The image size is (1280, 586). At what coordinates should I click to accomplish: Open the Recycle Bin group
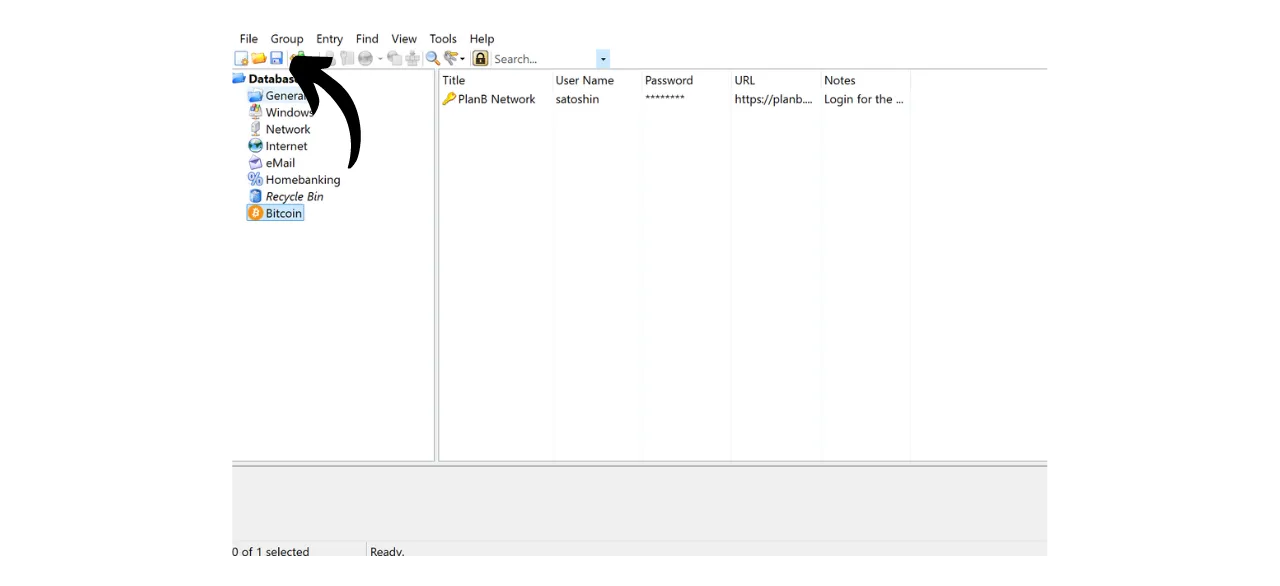tap(294, 196)
